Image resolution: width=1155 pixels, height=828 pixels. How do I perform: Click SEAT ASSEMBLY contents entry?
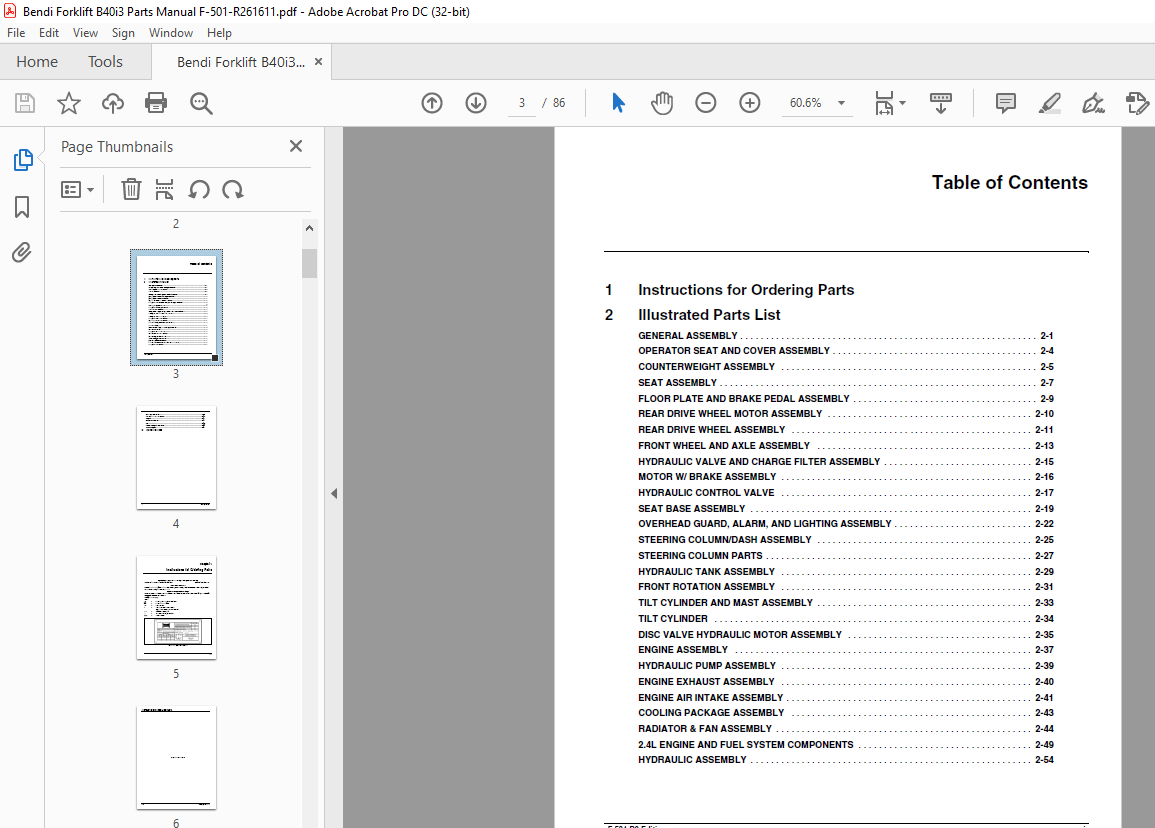click(846, 382)
